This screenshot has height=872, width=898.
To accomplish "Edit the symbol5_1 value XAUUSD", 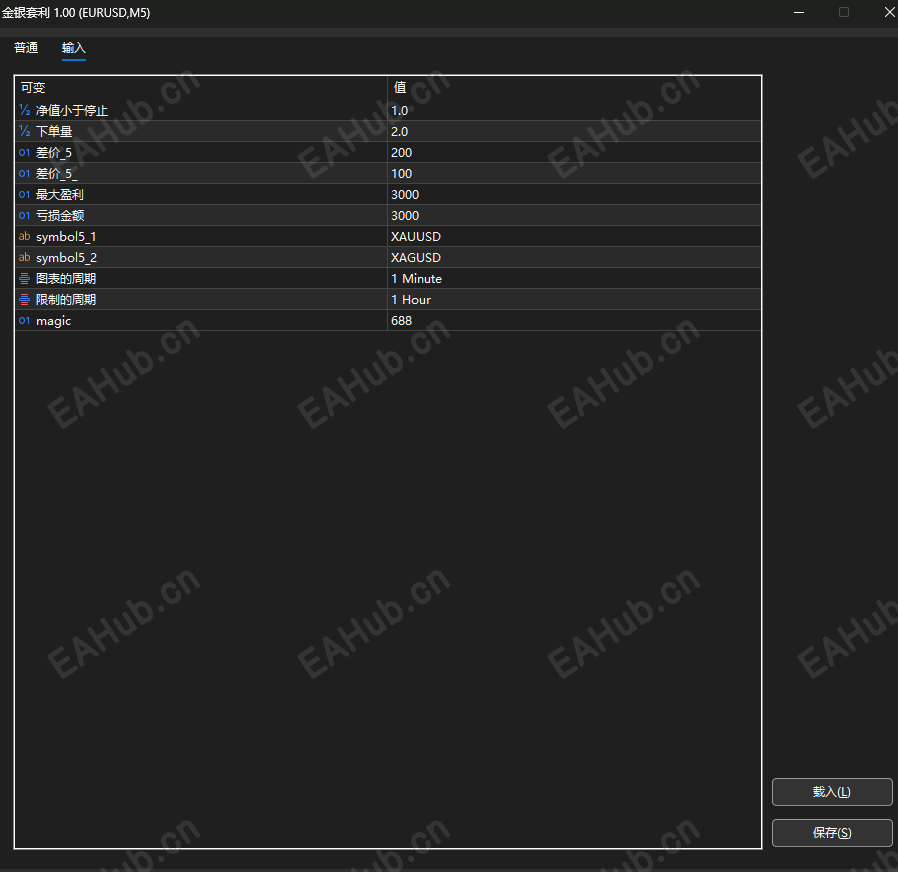I will (x=574, y=236).
